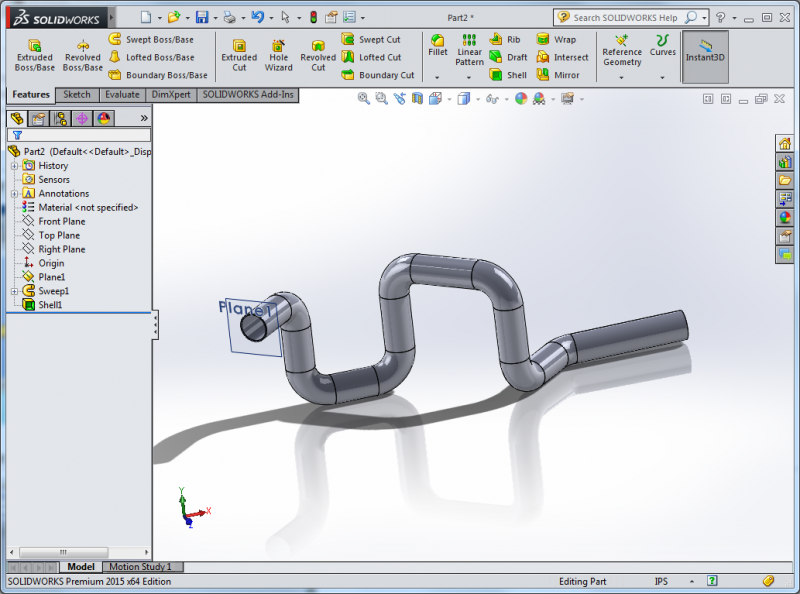
Task: Activate the Fillet tool
Action: tap(437, 45)
